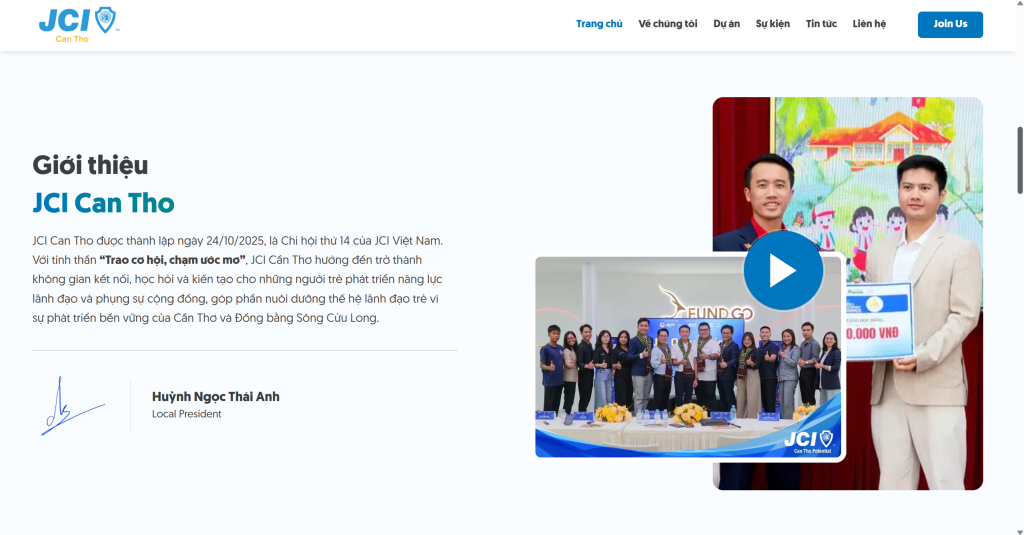Click the president's blue signature image
Image resolution: width=1024 pixels, height=535 pixels.
click(70, 406)
